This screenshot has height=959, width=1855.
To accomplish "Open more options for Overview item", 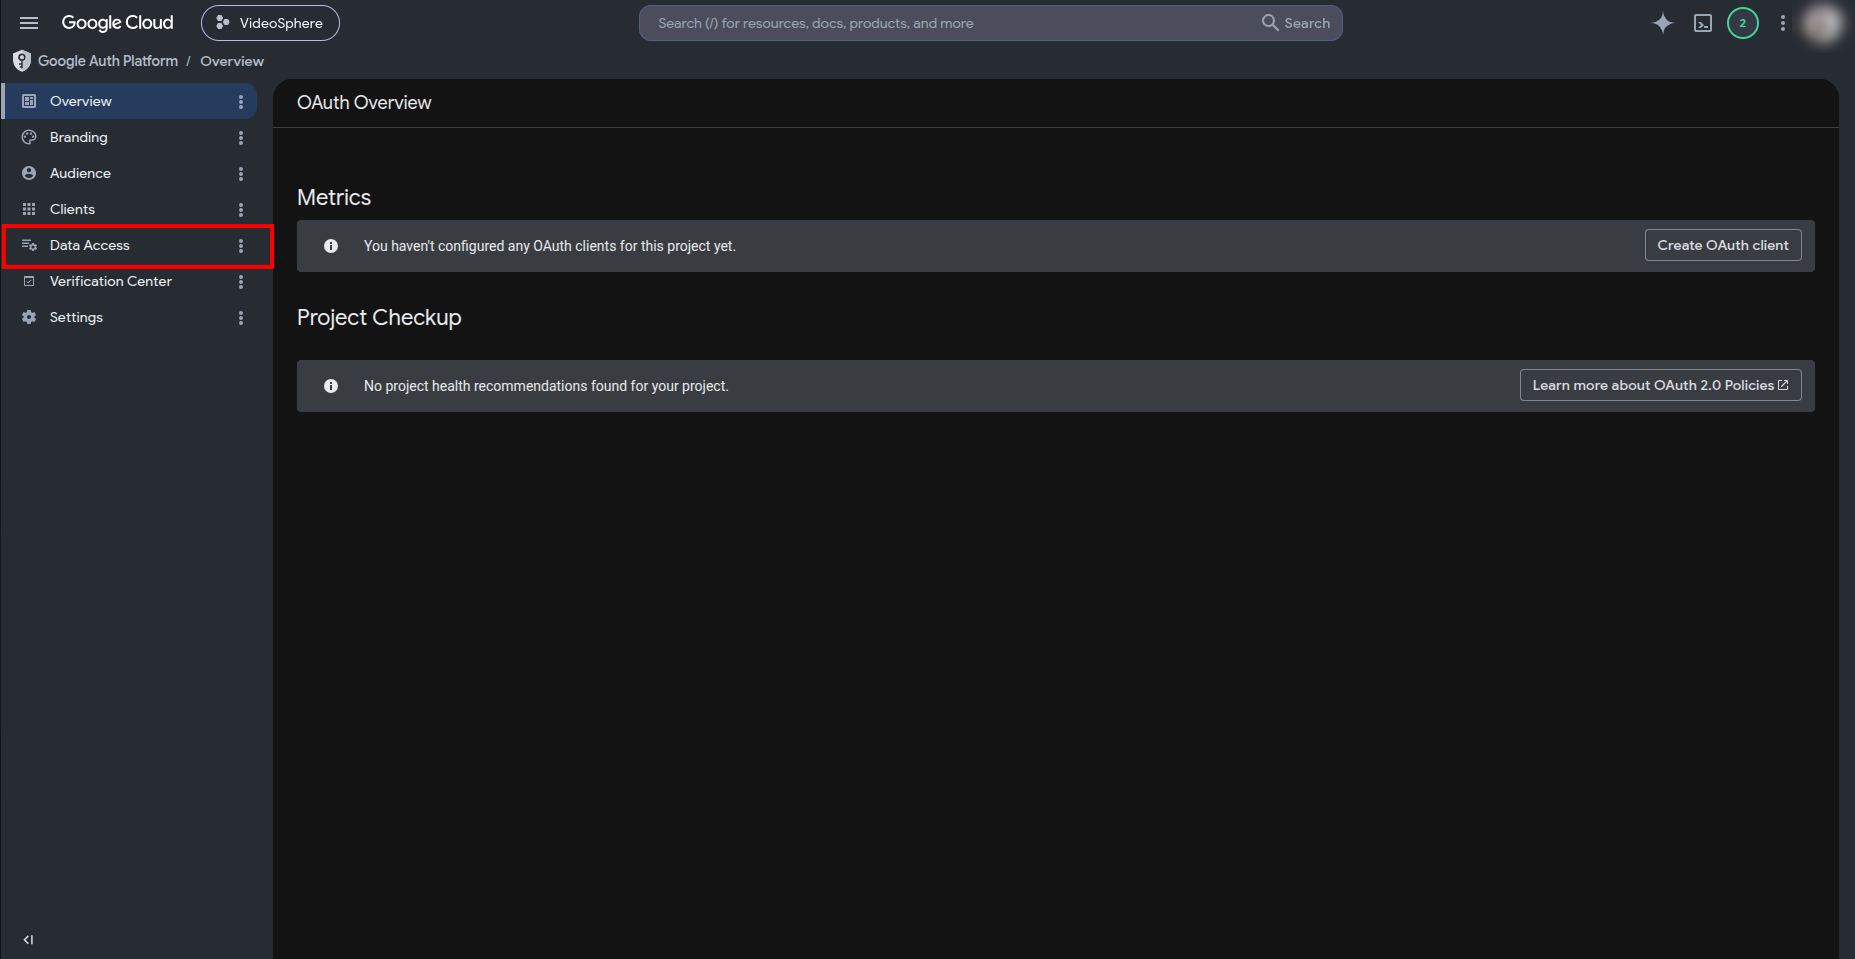I will (241, 102).
